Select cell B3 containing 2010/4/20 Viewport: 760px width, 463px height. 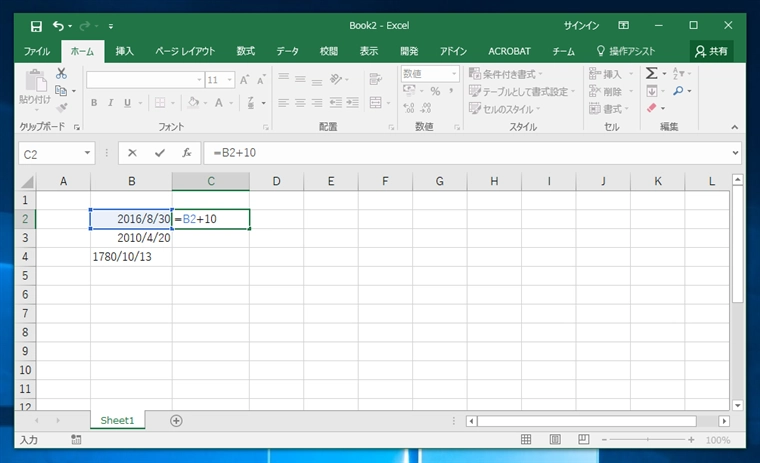pyautogui.click(x=131, y=238)
